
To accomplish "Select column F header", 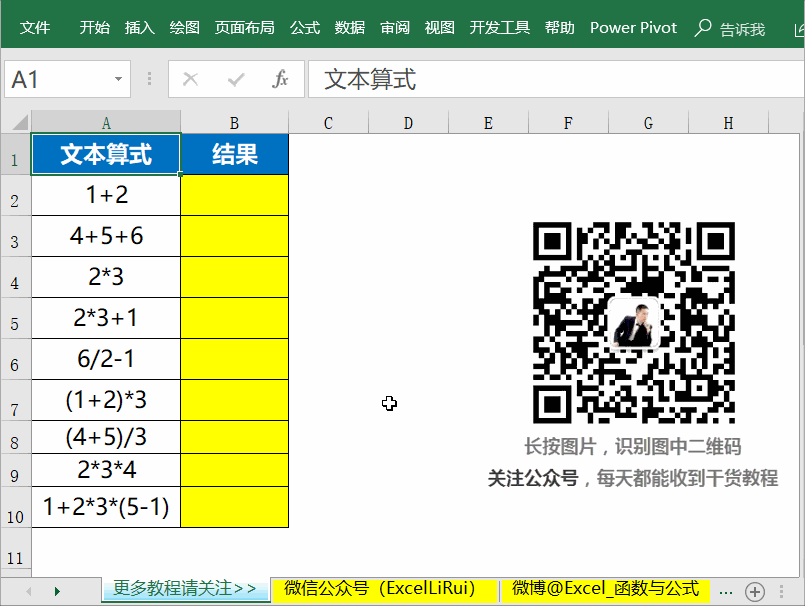I will (568, 123).
